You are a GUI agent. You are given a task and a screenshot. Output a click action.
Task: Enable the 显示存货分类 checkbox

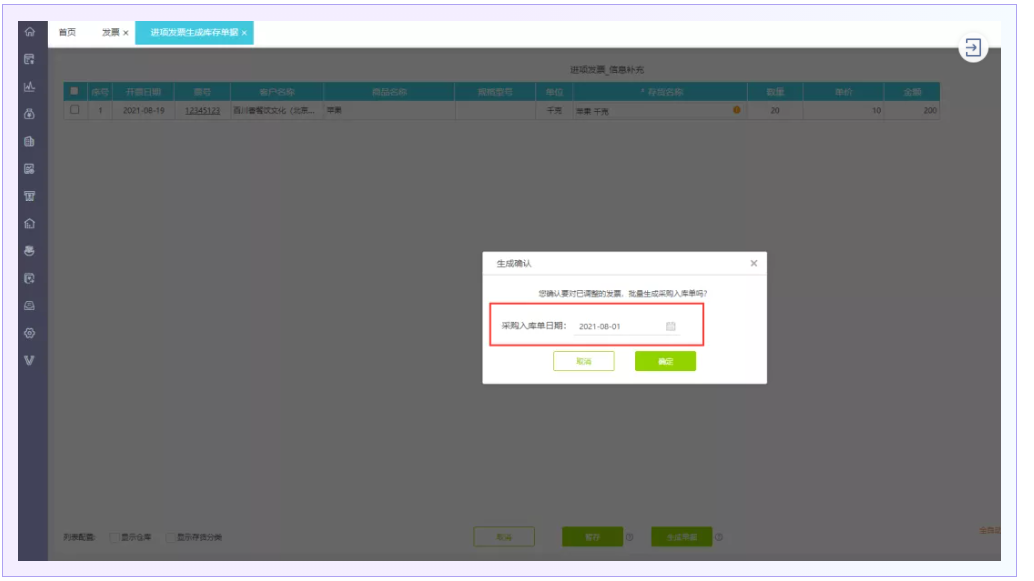pyautogui.click(x=170, y=538)
